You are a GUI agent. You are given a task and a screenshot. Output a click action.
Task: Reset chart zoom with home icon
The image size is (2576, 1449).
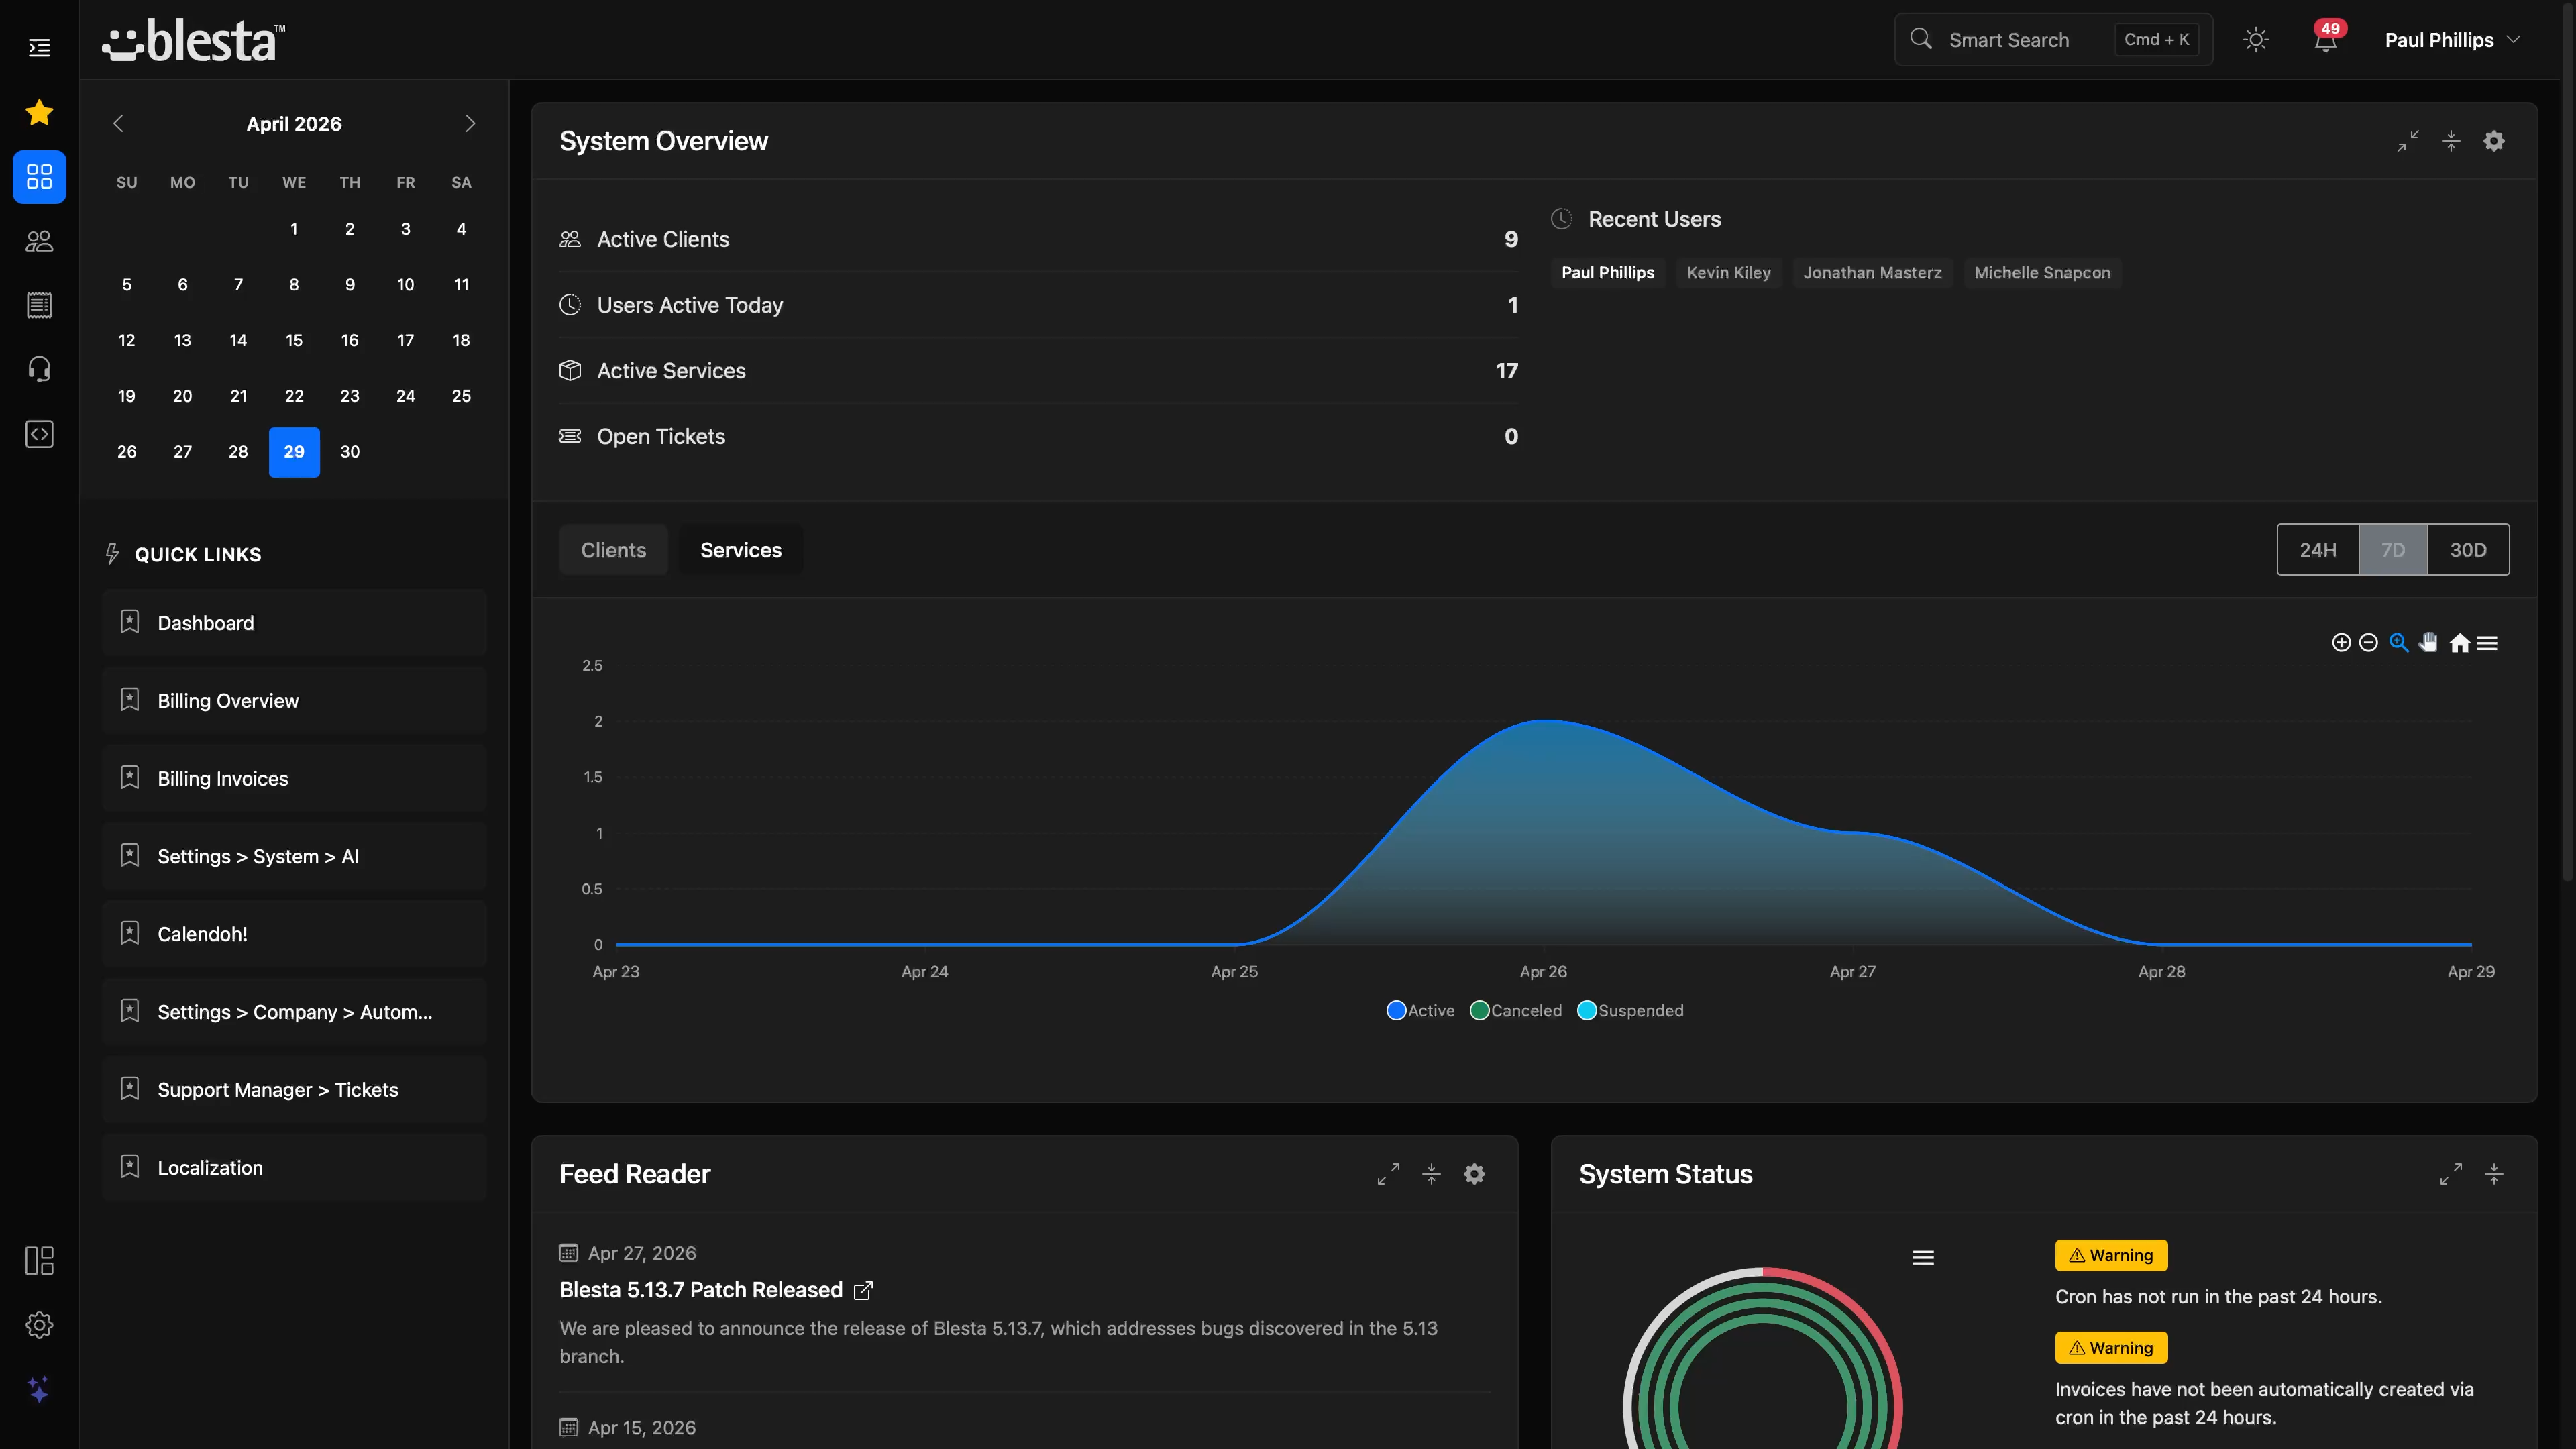(2460, 643)
